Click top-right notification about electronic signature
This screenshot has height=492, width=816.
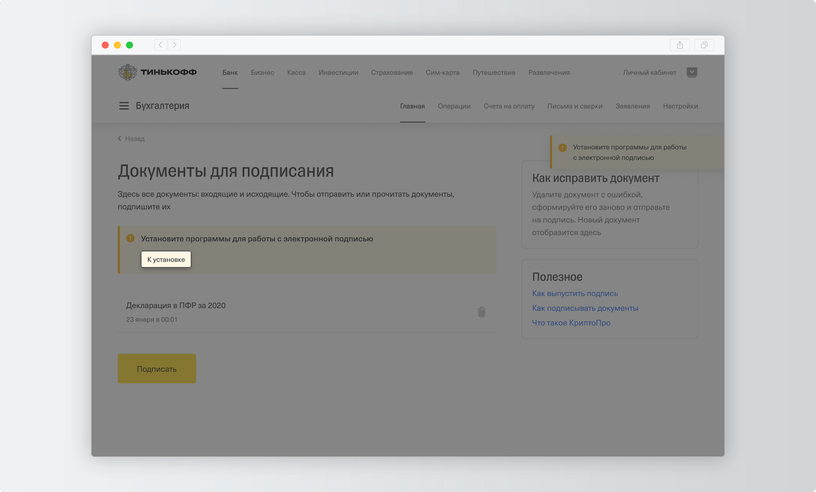637,152
